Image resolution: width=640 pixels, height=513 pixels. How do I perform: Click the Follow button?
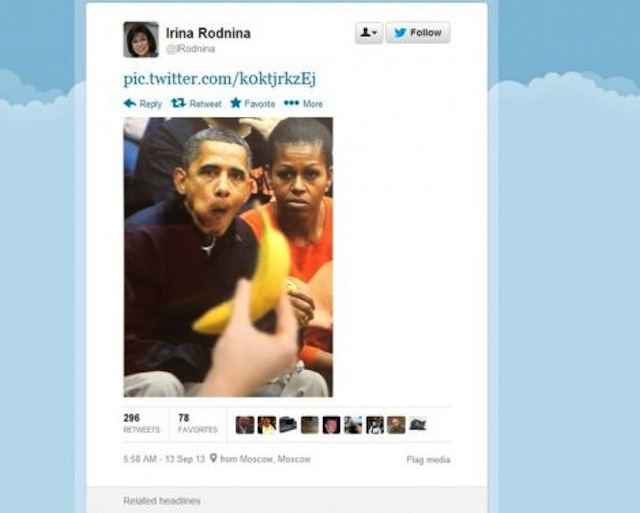click(x=418, y=33)
